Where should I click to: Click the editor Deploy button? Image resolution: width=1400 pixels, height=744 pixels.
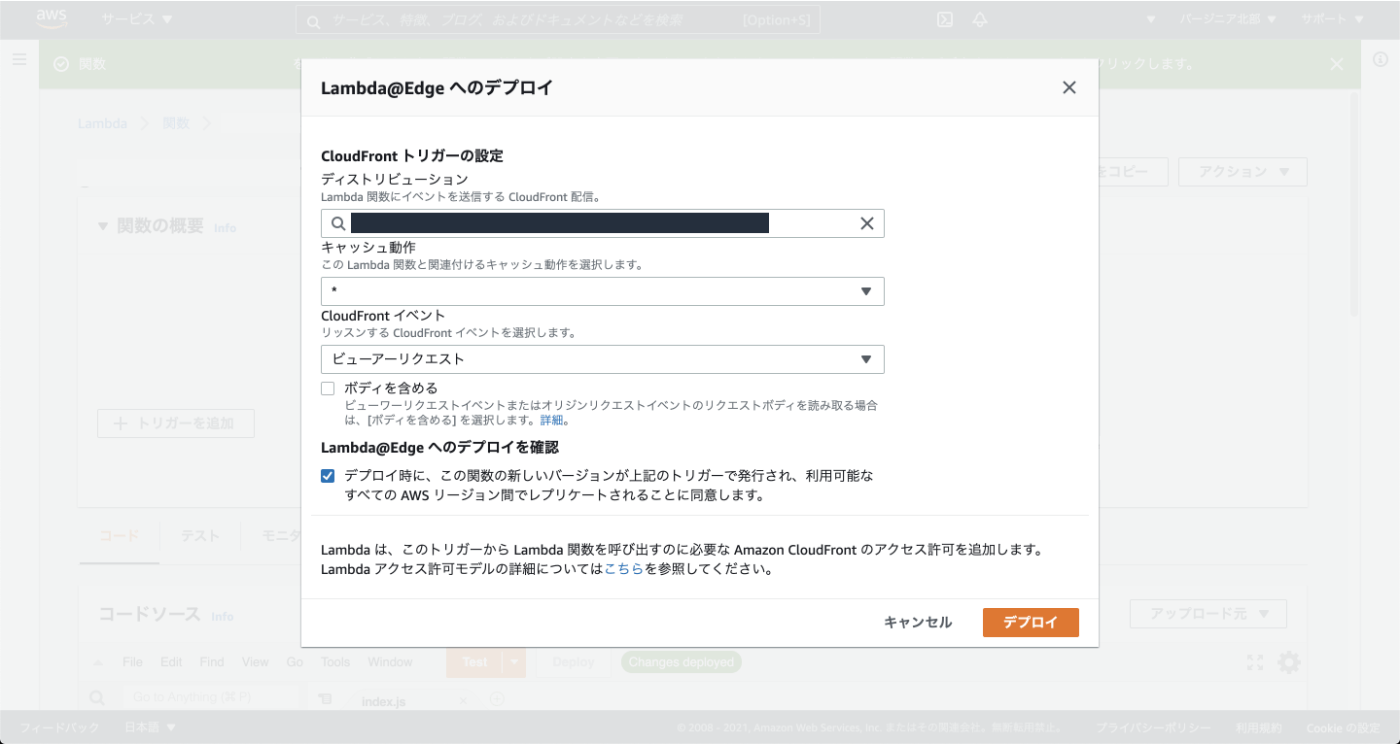(573, 662)
